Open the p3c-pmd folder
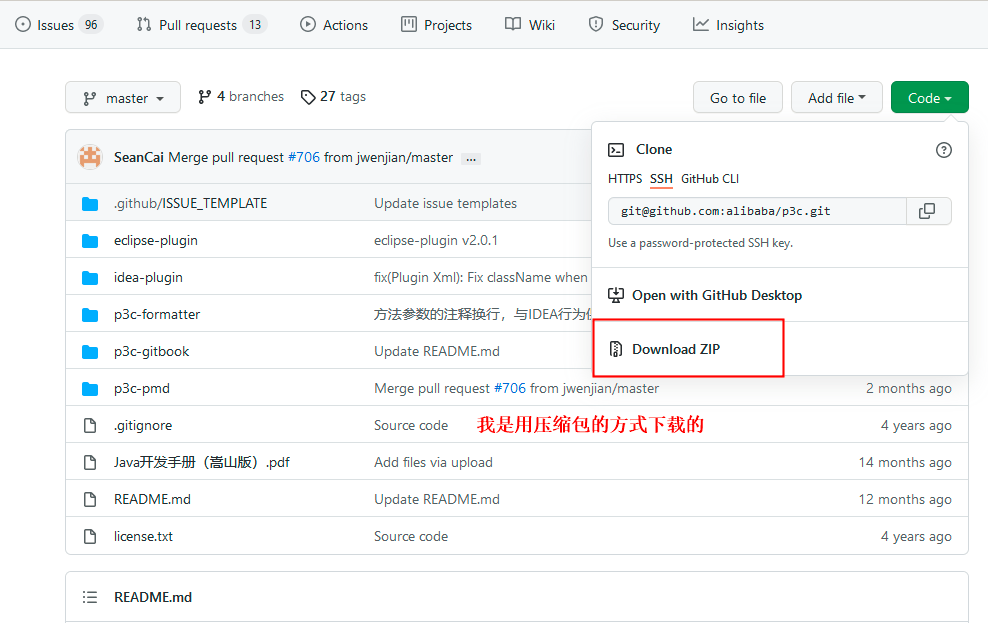This screenshot has height=623, width=988. pyautogui.click(x=142, y=389)
